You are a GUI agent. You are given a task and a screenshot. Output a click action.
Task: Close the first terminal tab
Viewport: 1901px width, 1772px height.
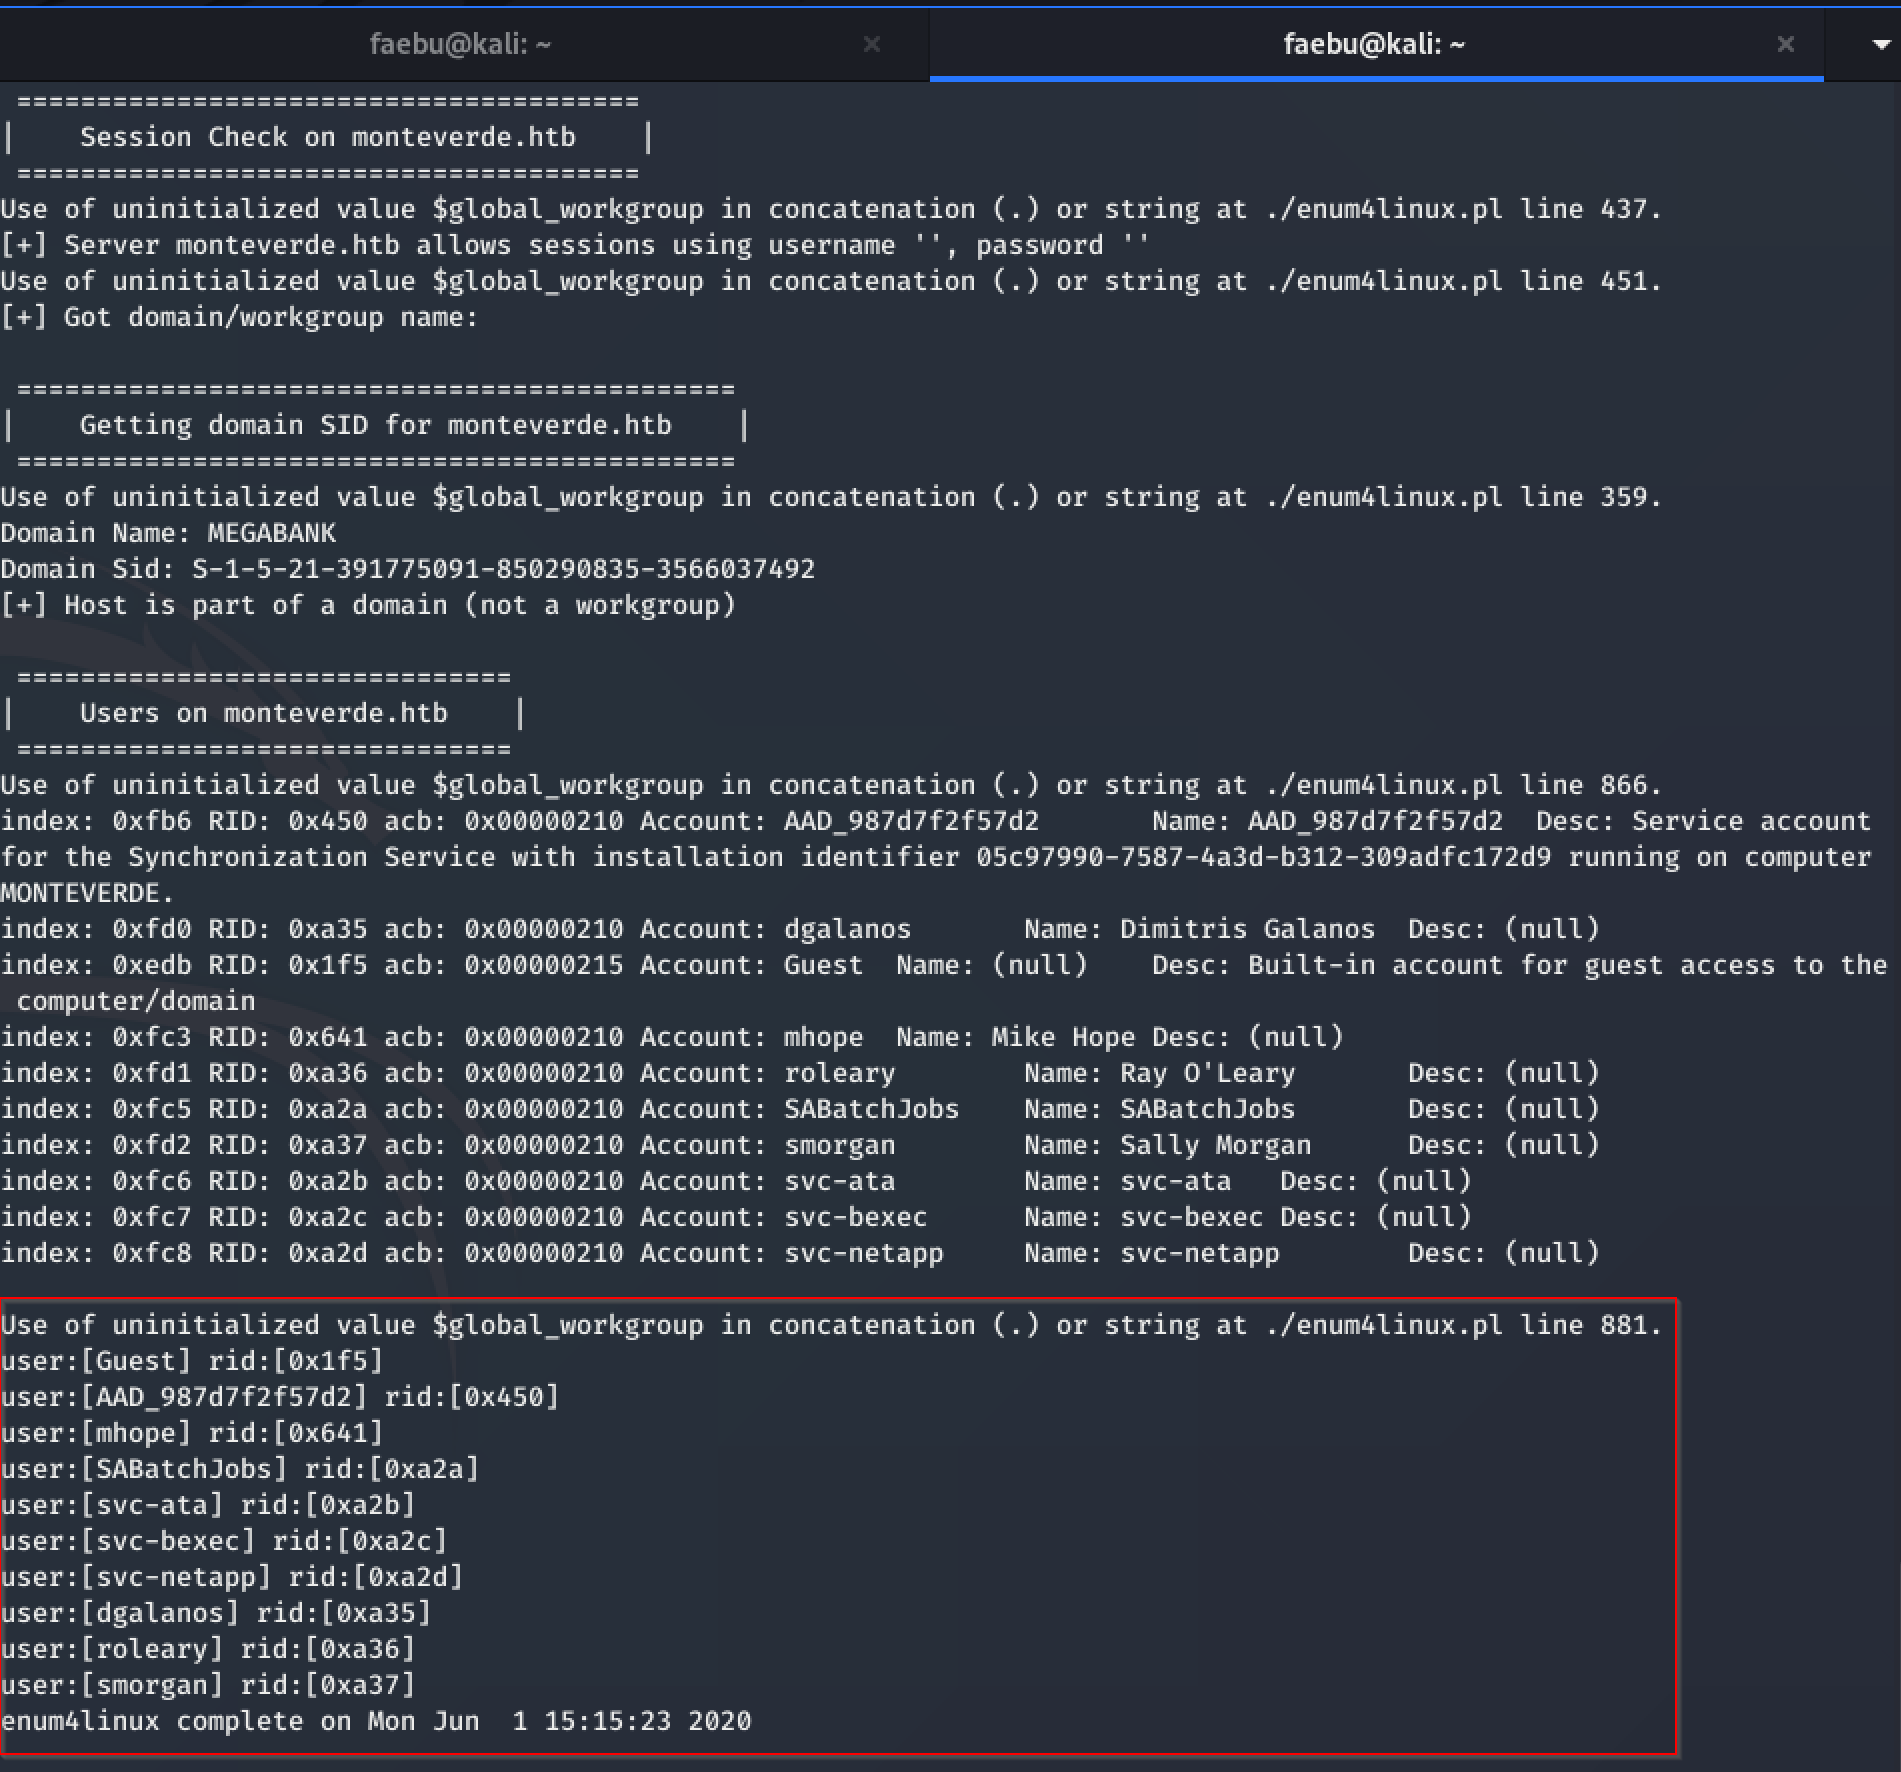coord(872,44)
